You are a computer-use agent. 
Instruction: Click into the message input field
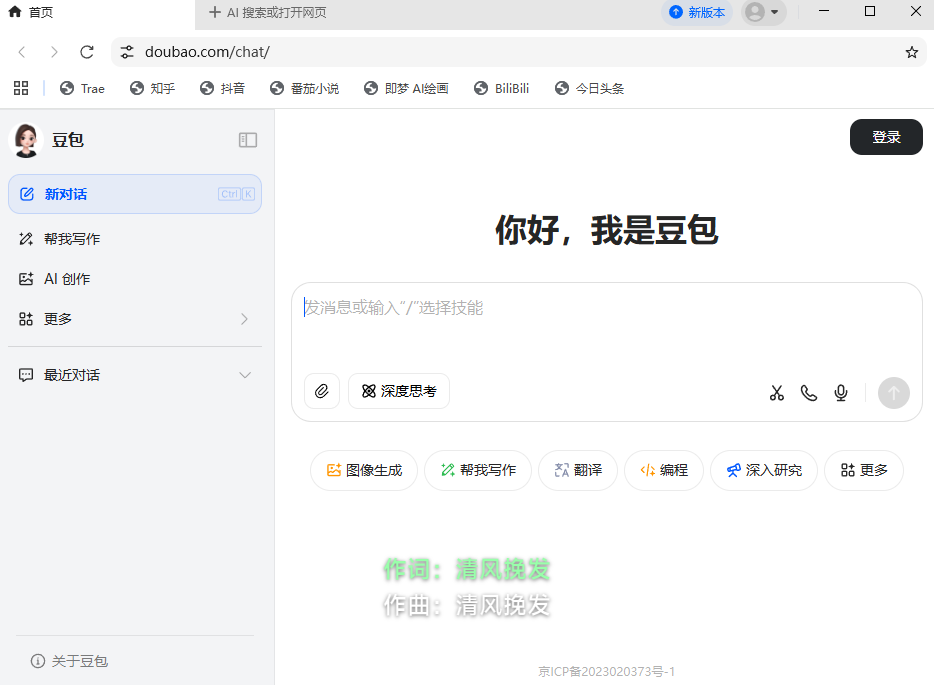tap(606, 325)
